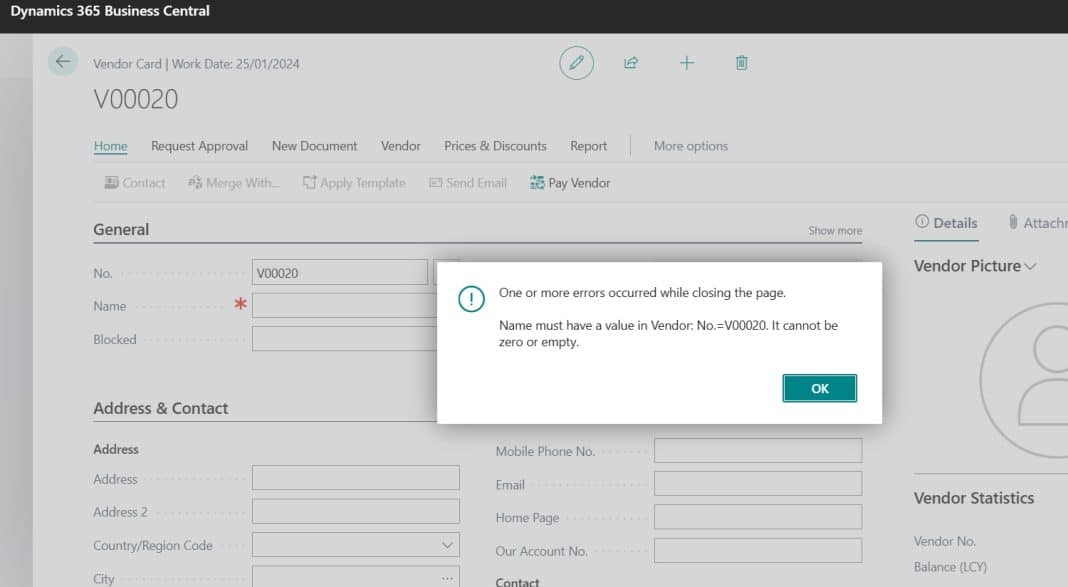Image resolution: width=1068 pixels, height=587 pixels.
Task: Open the Vendor menu tab
Action: pyautogui.click(x=400, y=146)
